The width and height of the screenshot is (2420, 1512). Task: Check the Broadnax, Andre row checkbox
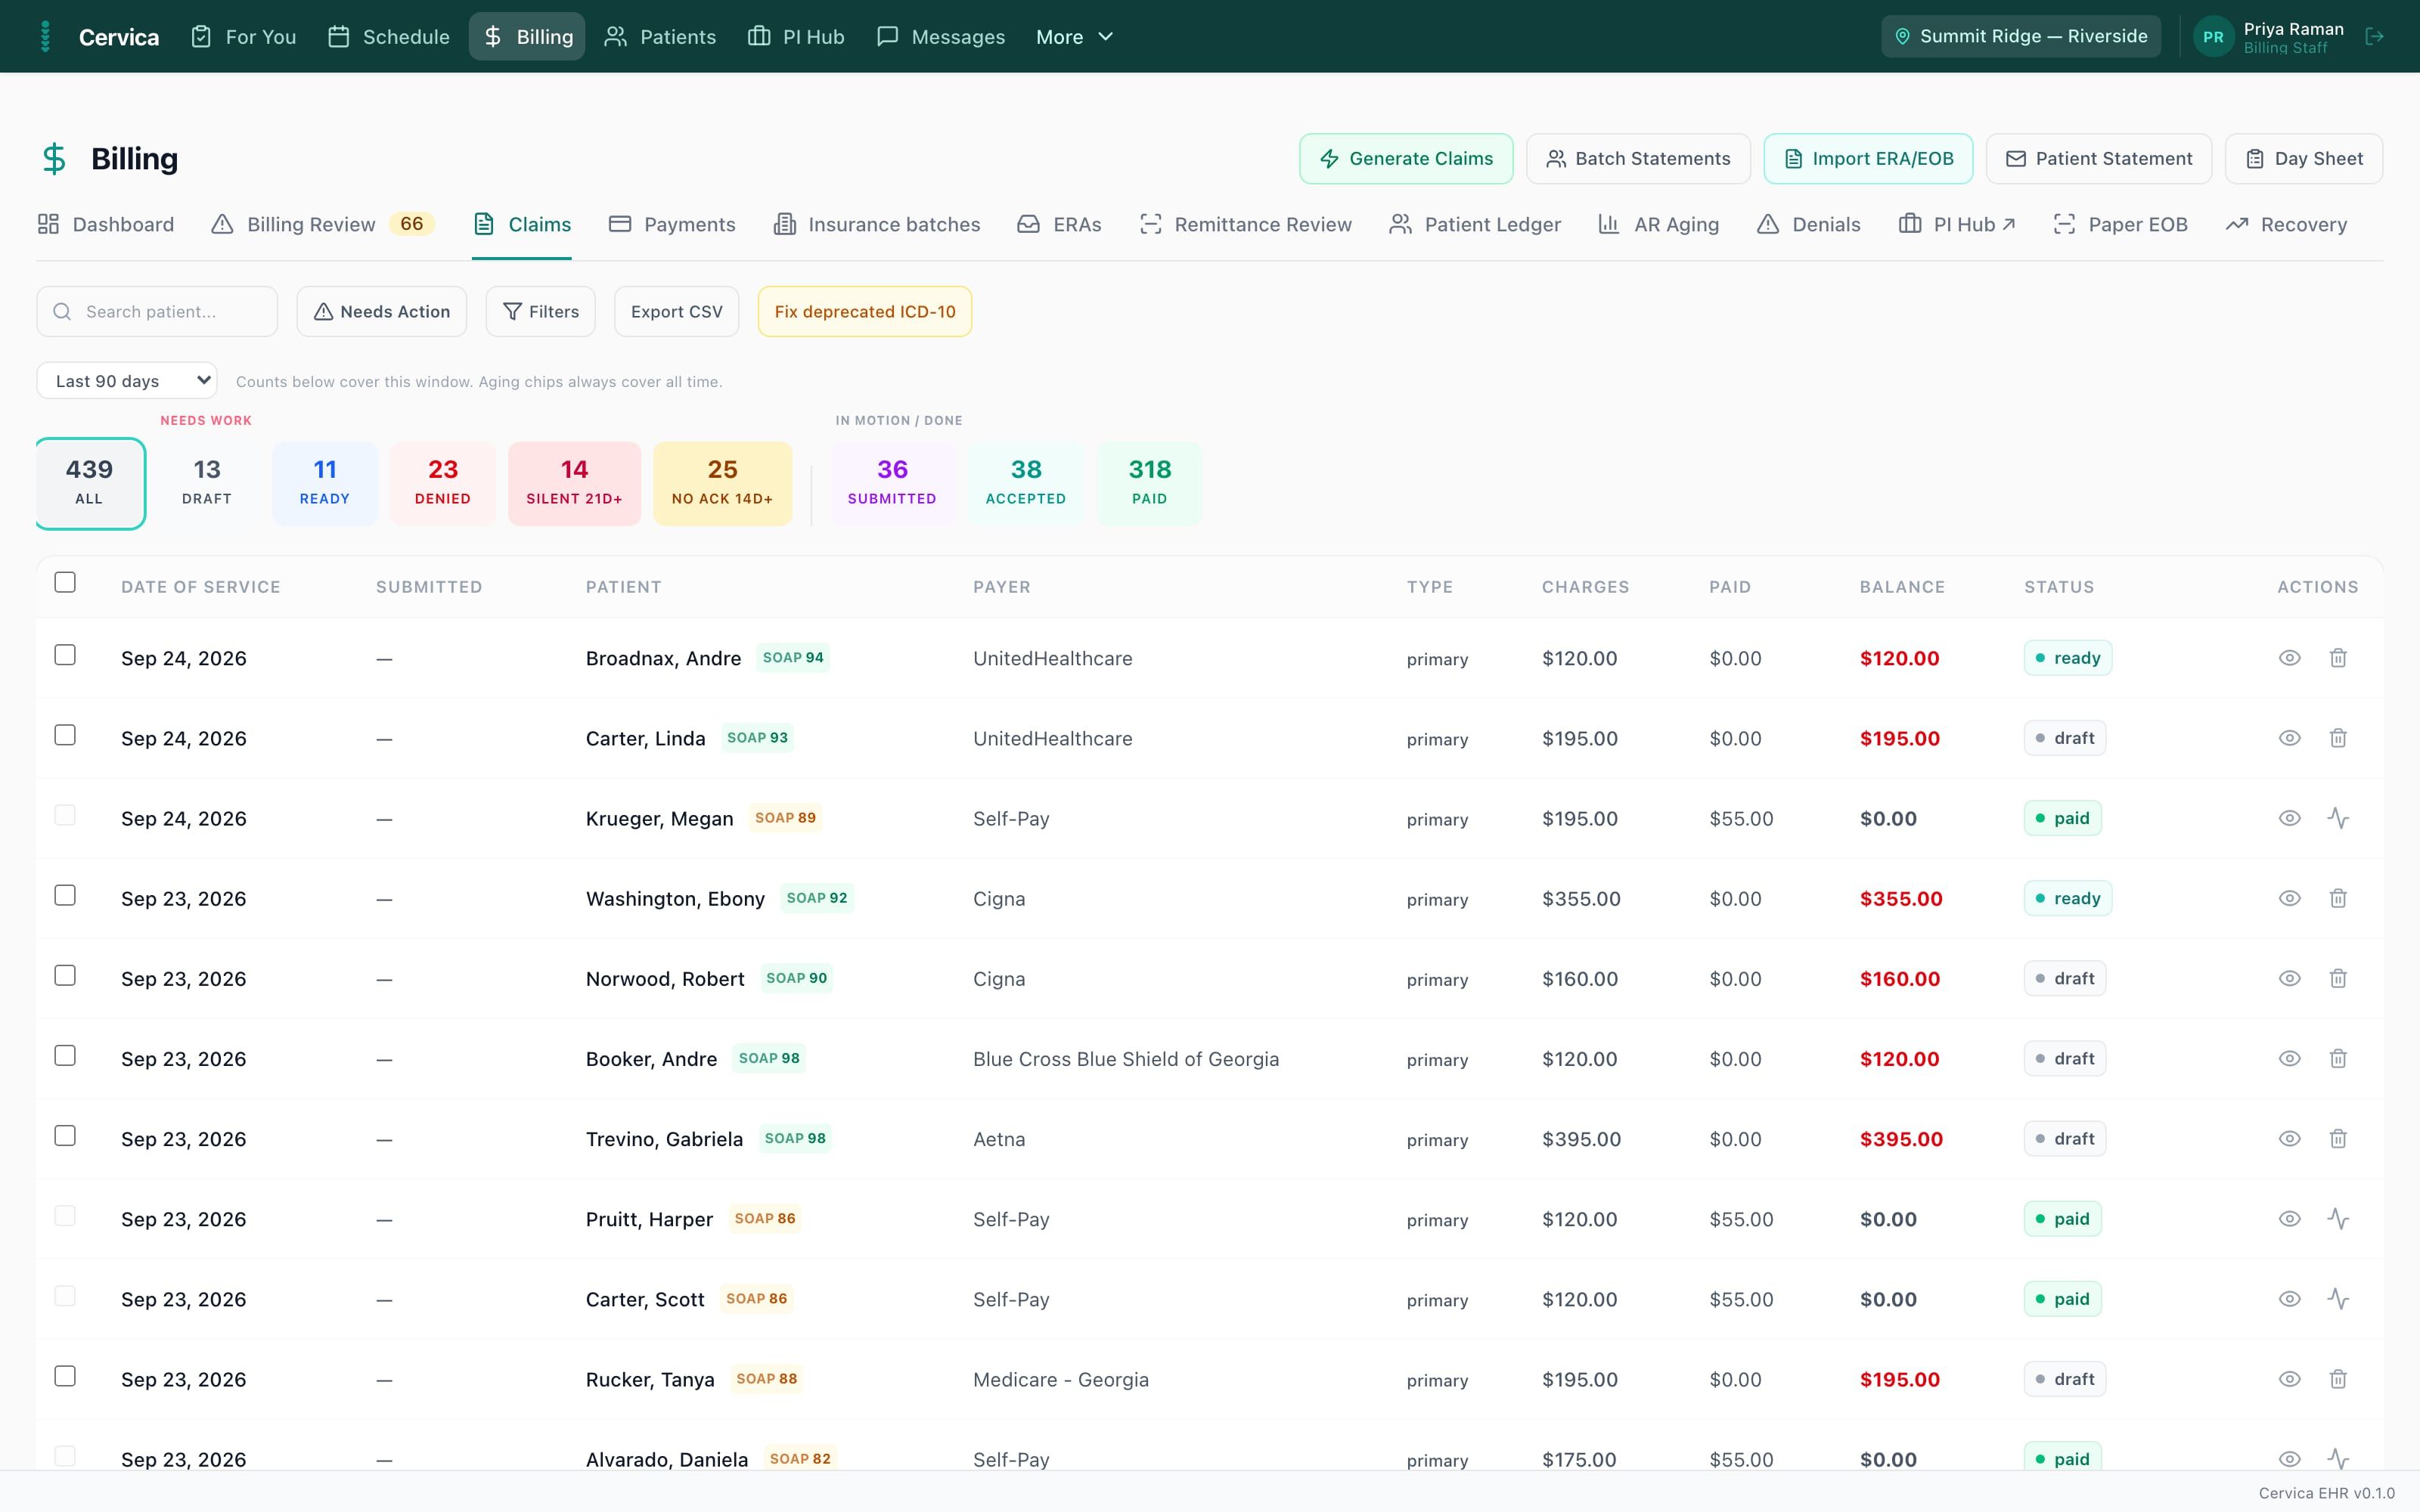coord(65,655)
